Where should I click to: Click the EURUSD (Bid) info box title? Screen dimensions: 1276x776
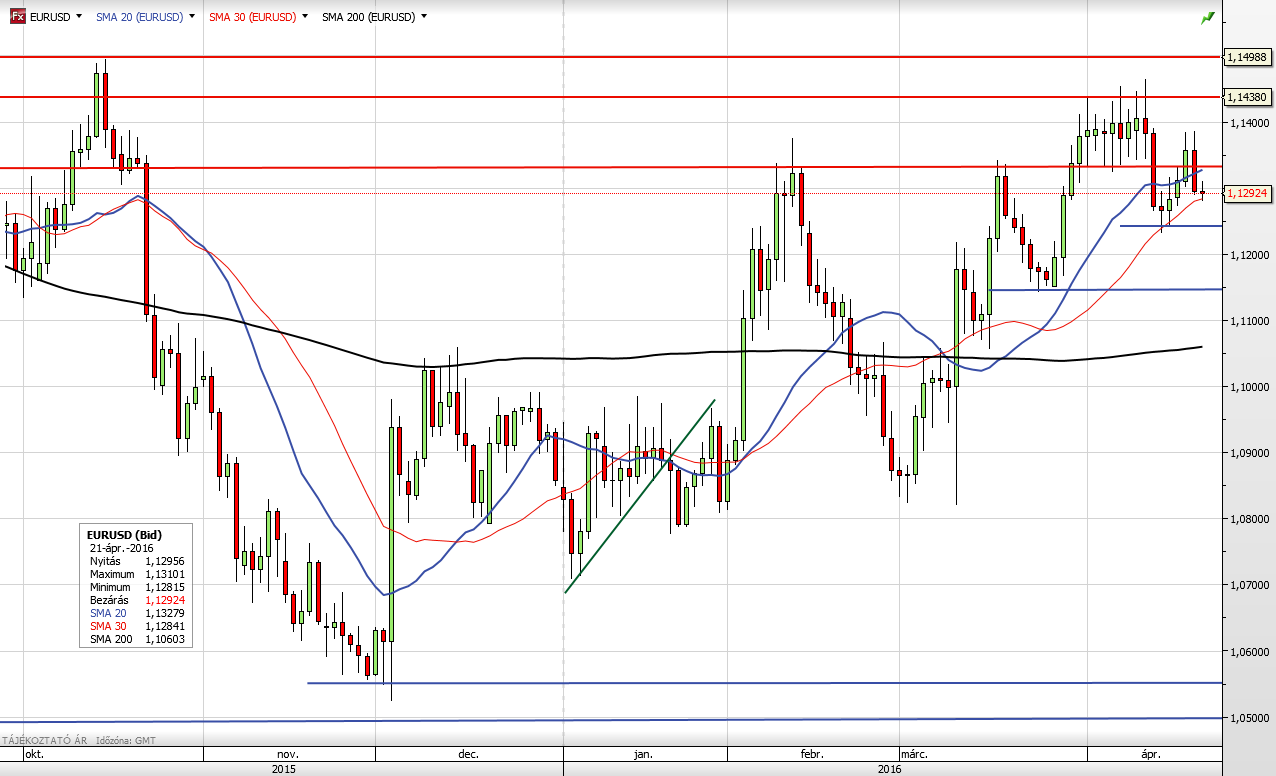pos(125,535)
